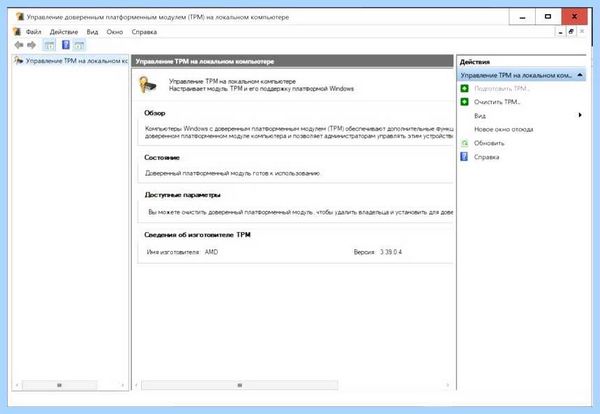This screenshot has width=600, height=414.
Task: Click the green icon beside Подготовить TPM
Action: pyautogui.click(x=464, y=88)
